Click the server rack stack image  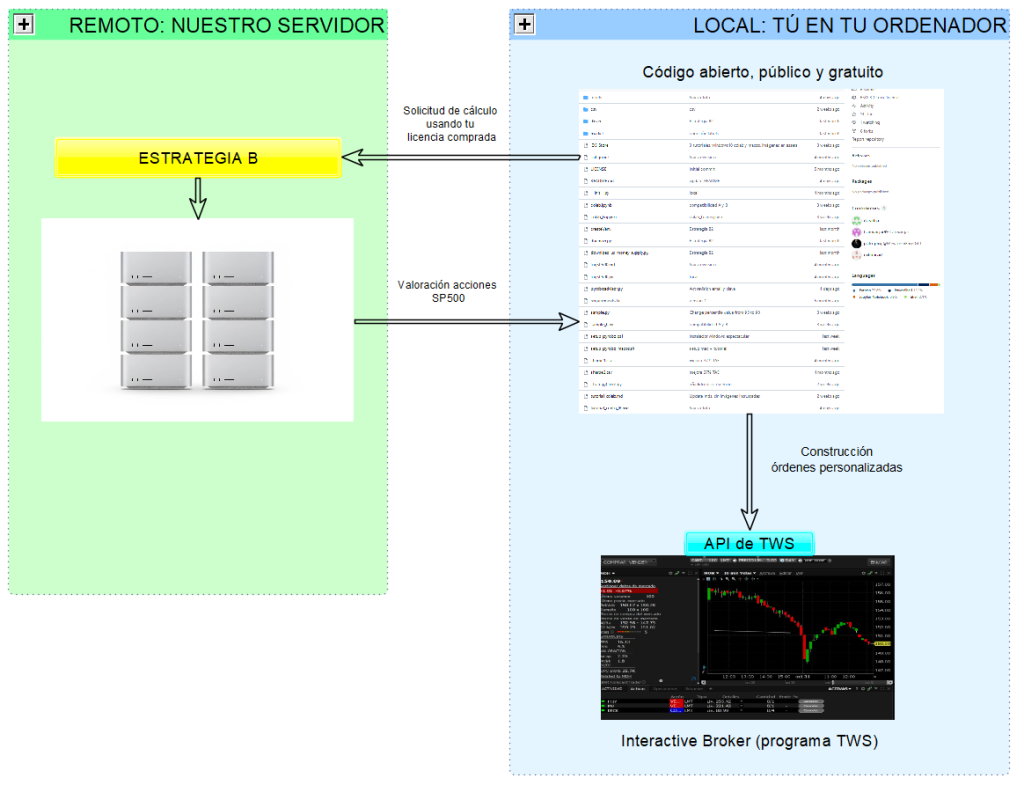[x=197, y=320]
